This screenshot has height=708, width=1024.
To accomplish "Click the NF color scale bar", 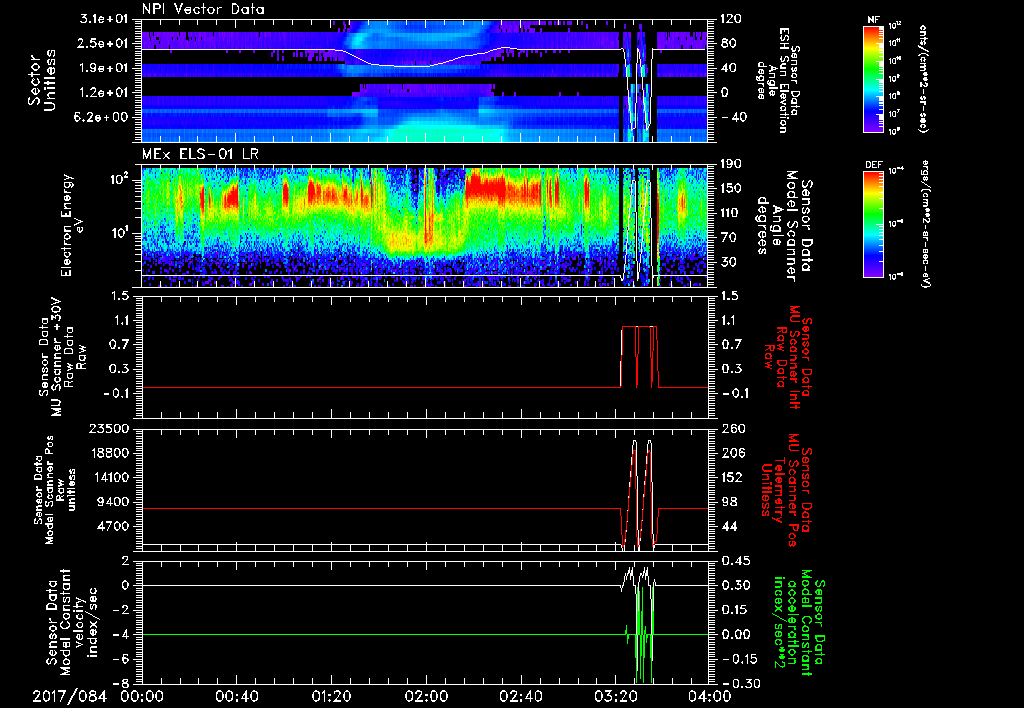I will click(x=870, y=79).
